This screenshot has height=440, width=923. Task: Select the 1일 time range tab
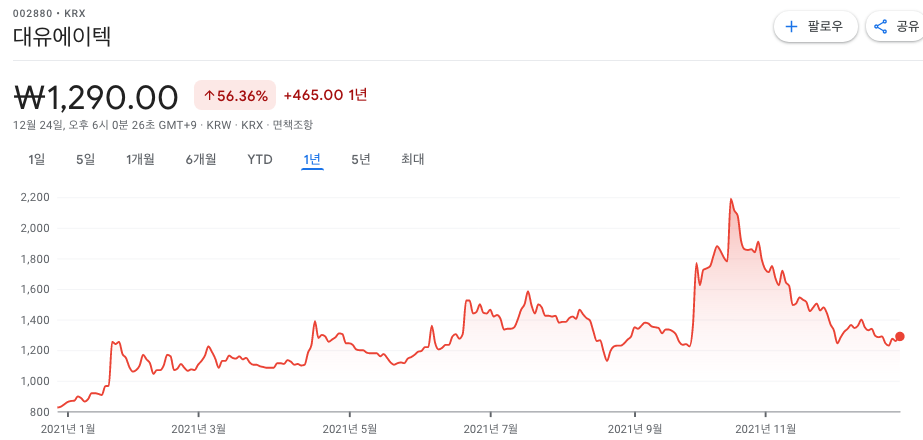point(36,159)
